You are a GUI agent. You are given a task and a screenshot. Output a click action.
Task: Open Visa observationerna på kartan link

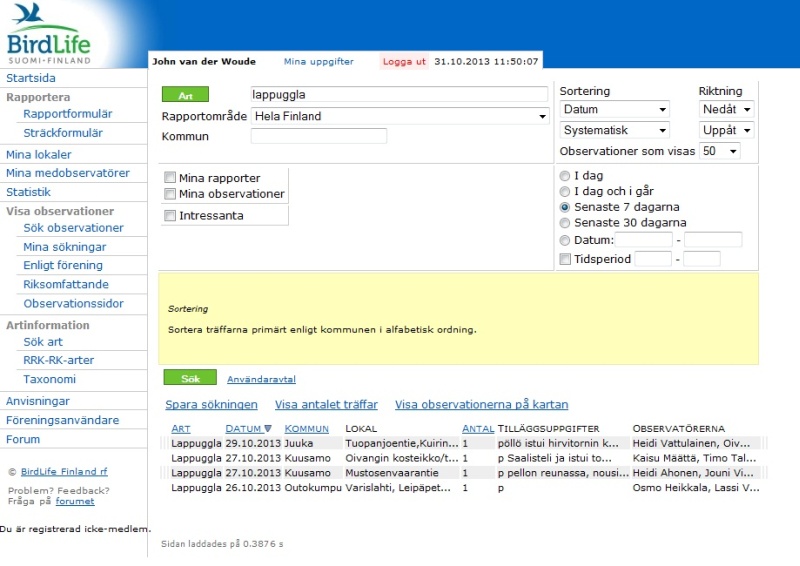[x=481, y=405]
